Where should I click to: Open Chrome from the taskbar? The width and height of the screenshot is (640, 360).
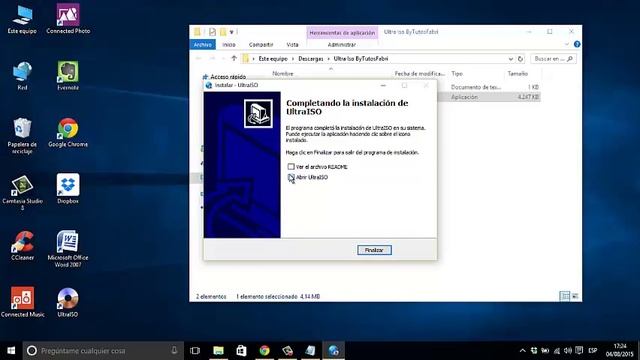tap(264, 351)
